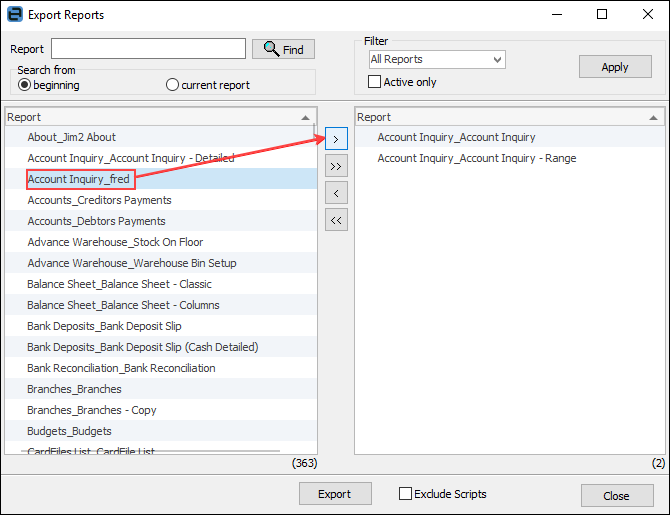Click the Find button with magnifier icon
This screenshot has width=670, height=515.
[283, 49]
